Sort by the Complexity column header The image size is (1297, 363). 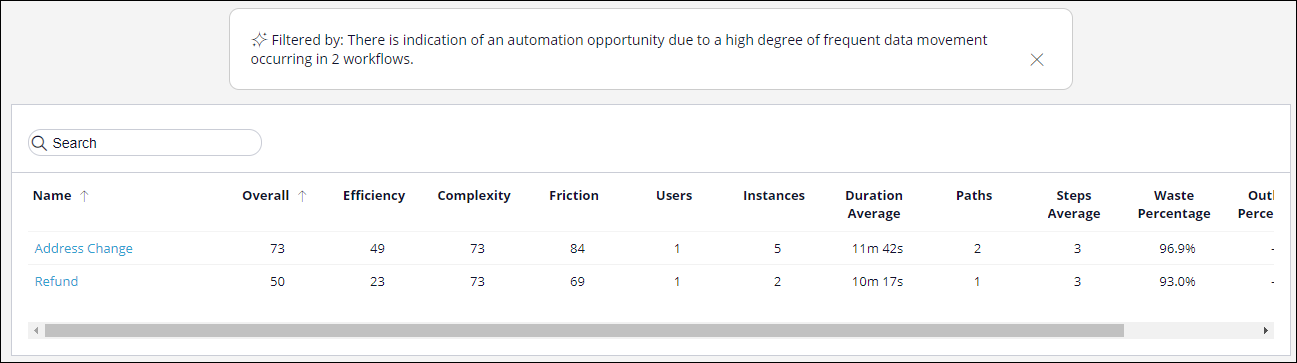point(474,196)
